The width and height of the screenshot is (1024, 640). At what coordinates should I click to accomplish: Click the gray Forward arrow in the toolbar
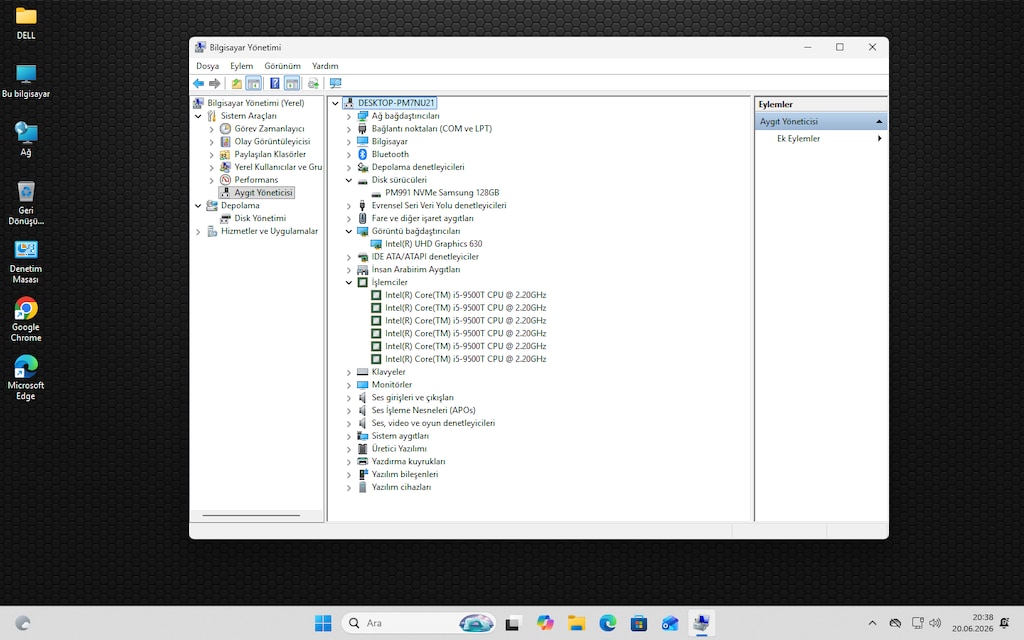click(x=214, y=84)
